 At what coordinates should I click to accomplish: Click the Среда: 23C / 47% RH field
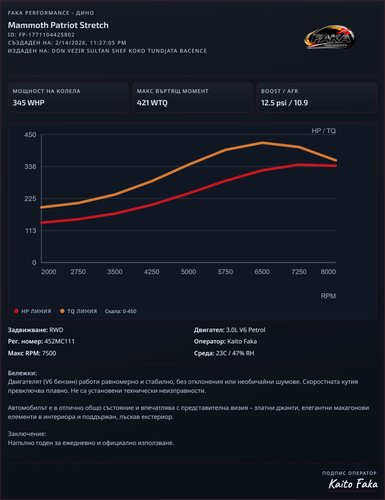pyautogui.click(x=224, y=353)
